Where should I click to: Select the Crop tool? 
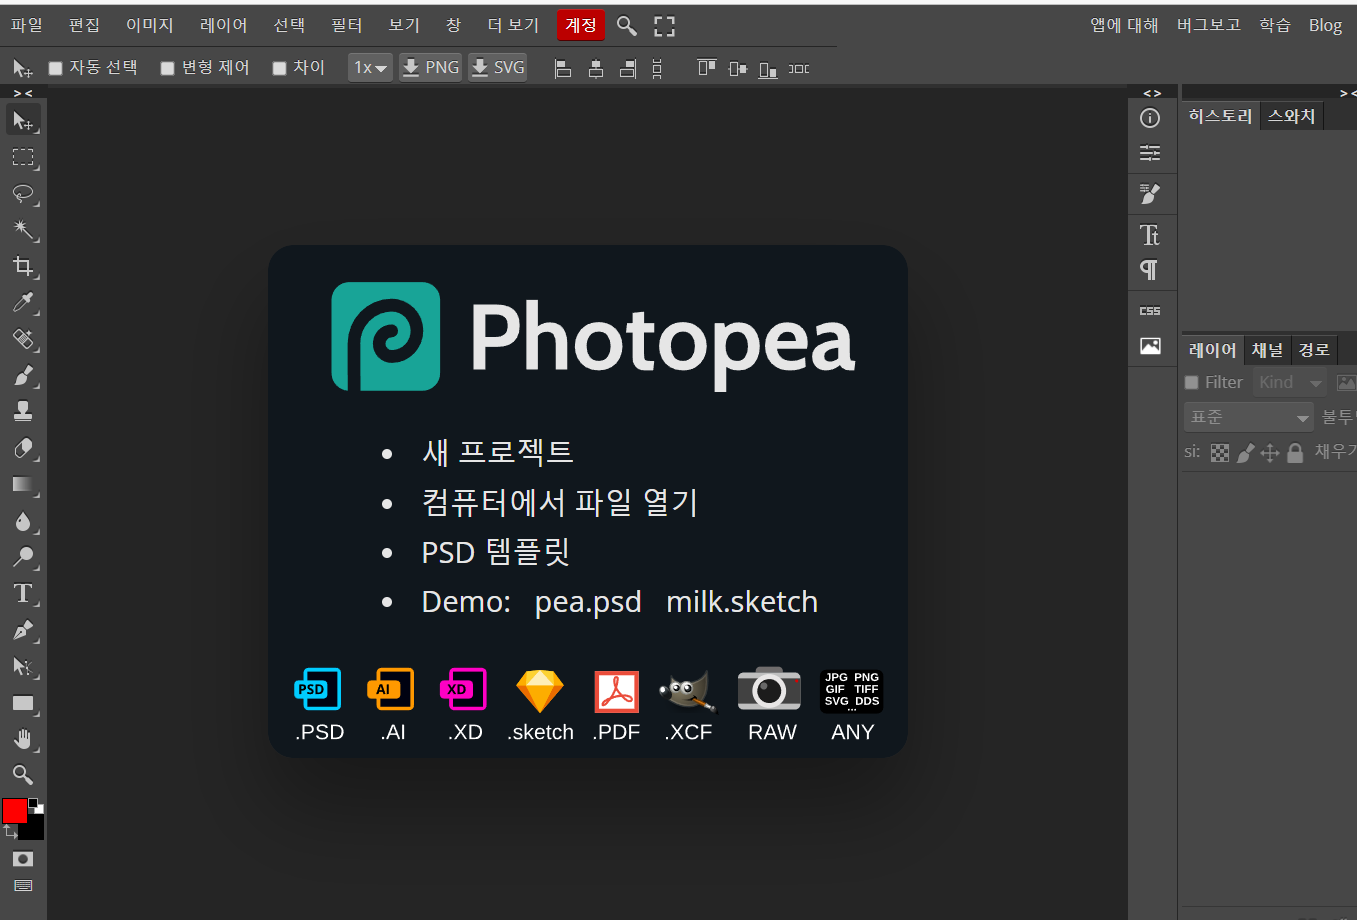(x=23, y=266)
